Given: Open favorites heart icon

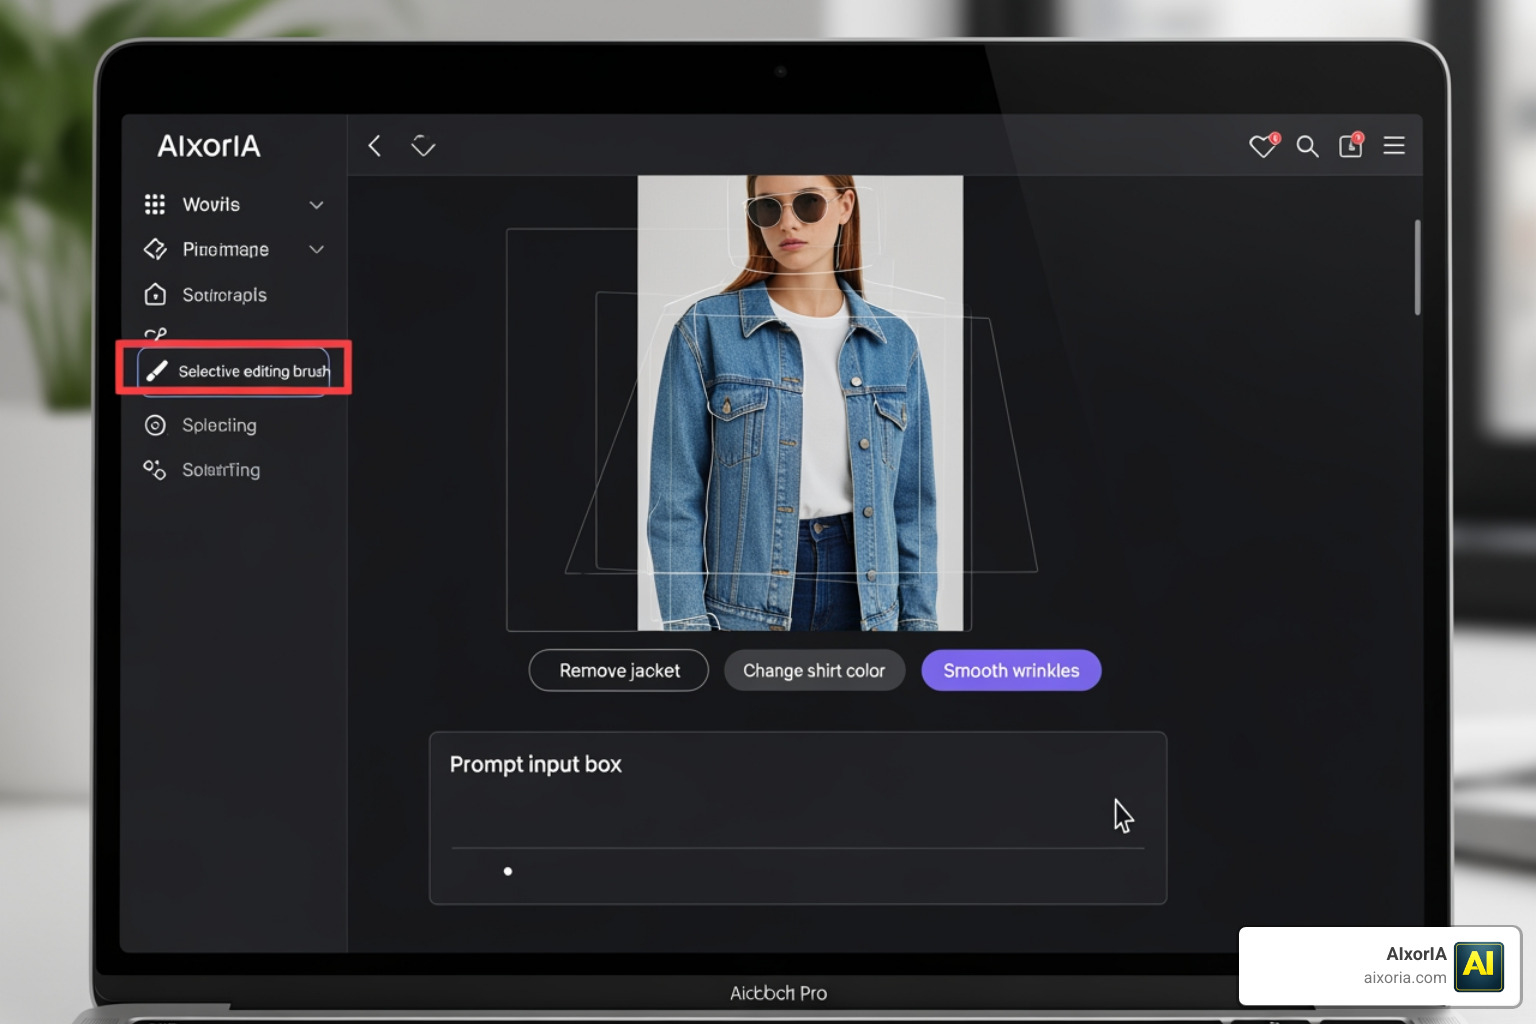Looking at the screenshot, I should 1264,146.
